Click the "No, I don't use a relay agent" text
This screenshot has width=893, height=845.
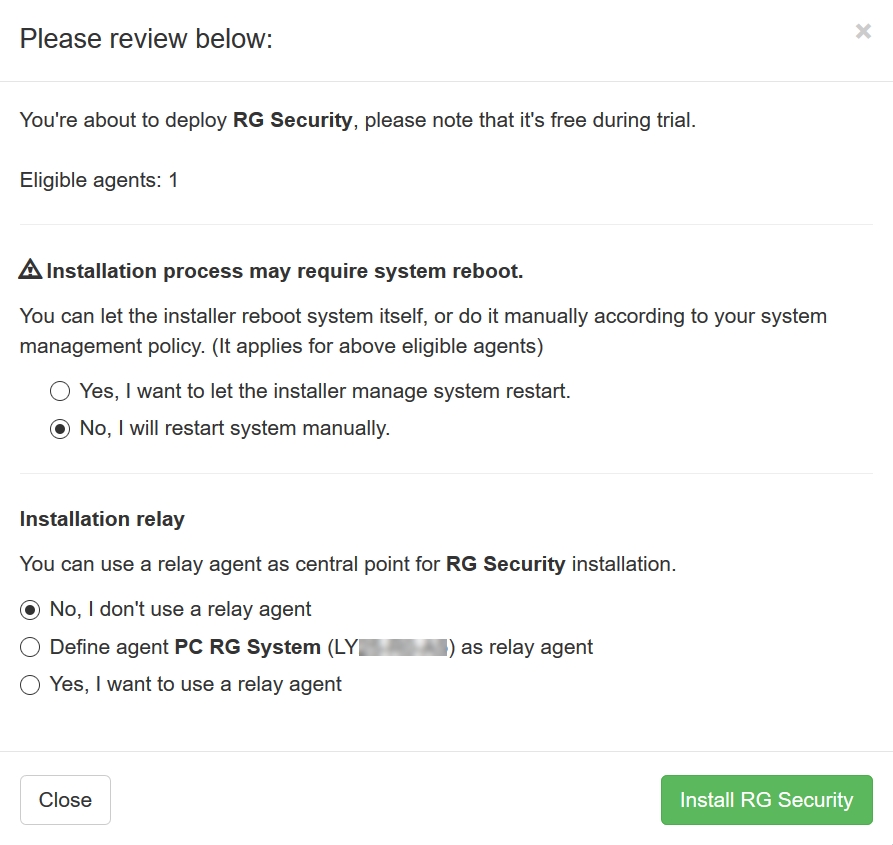[181, 609]
